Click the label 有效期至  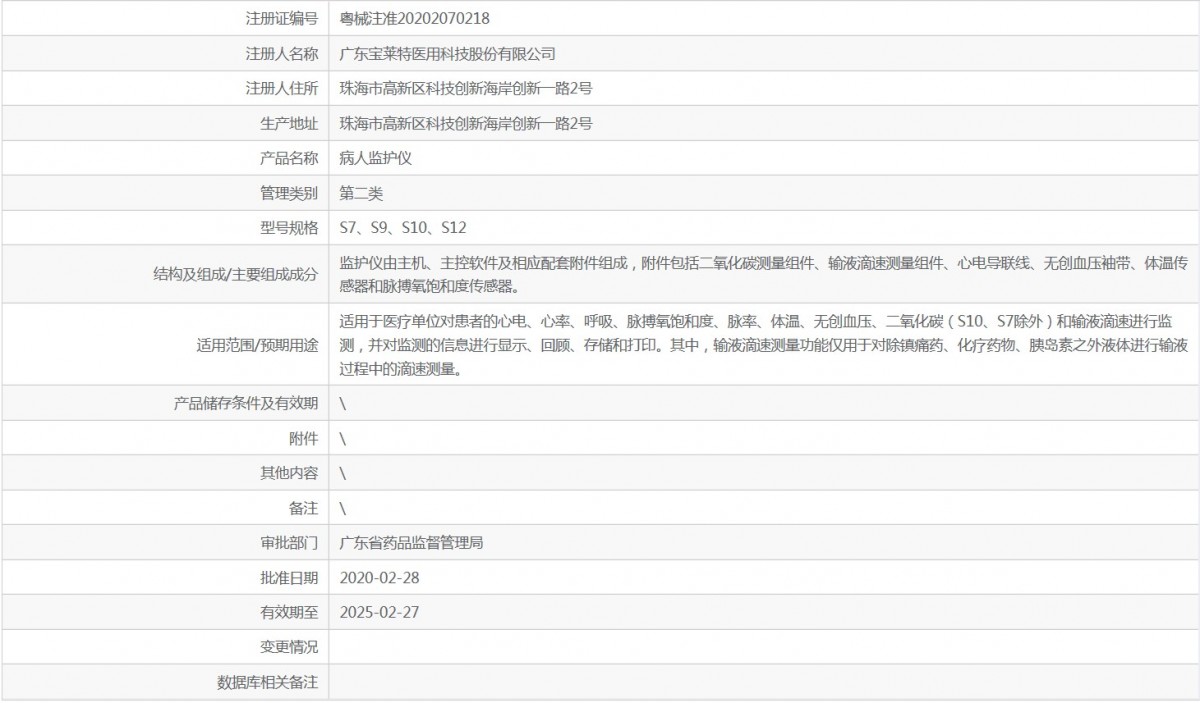tap(288, 613)
